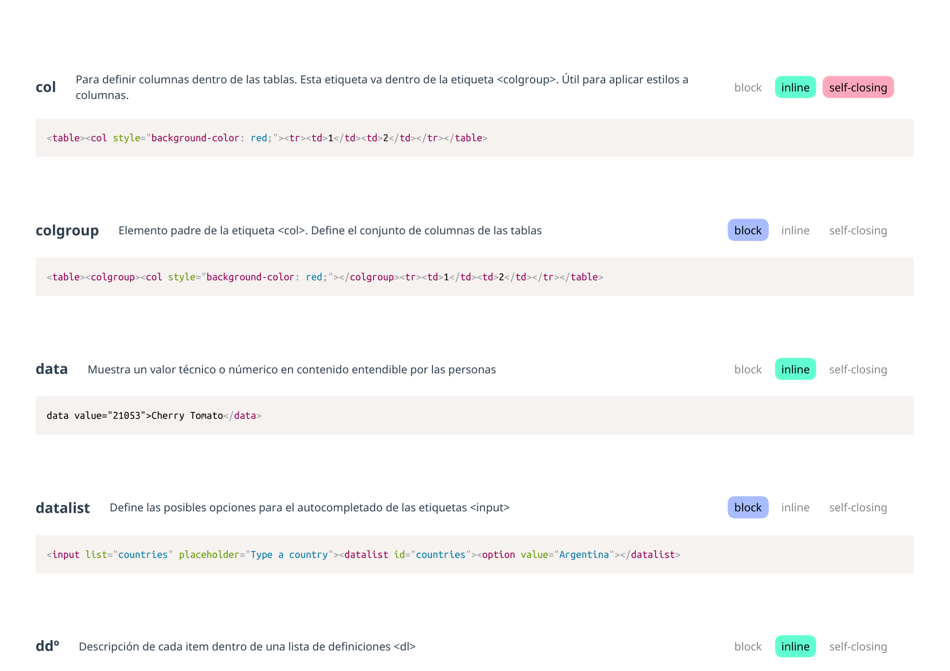
Task: Select the "inline" badge on the data row
Action: pyautogui.click(x=795, y=369)
